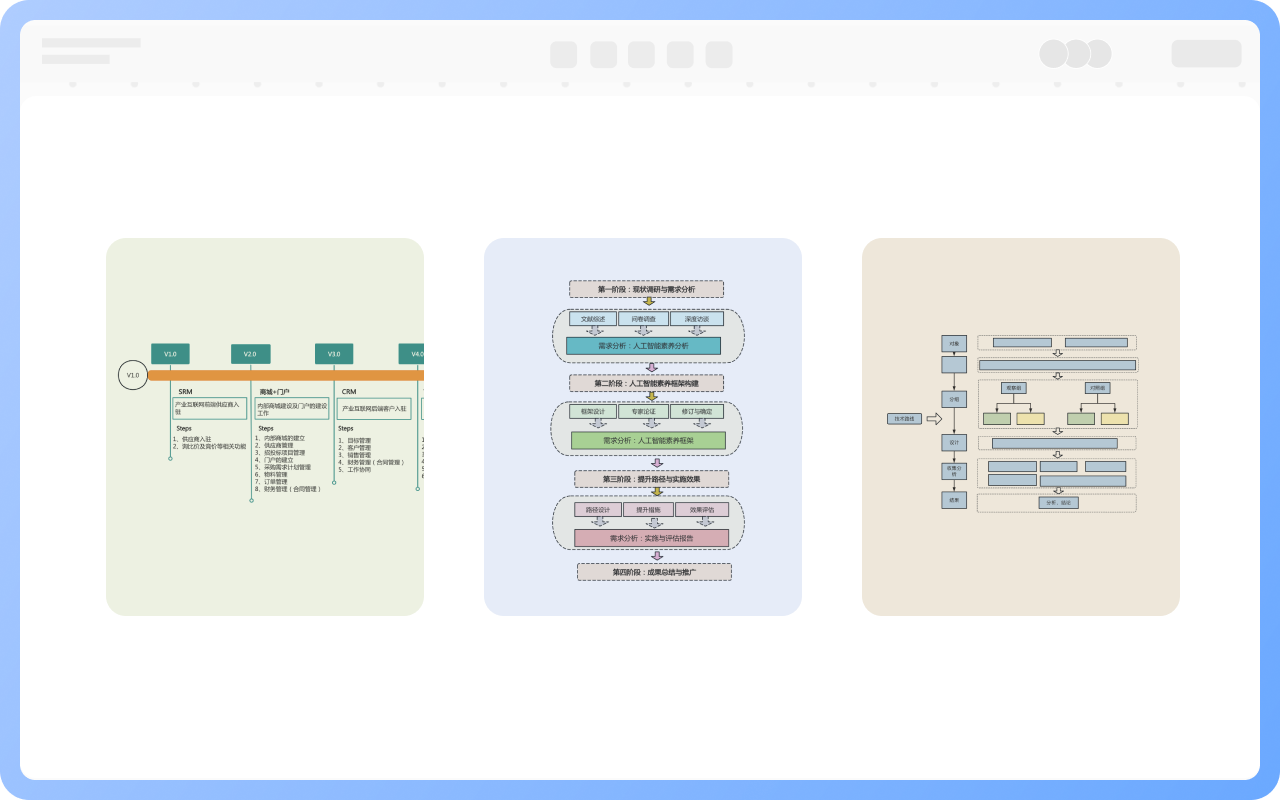Click the circular V1.0 start node
The image size is (1280, 800).
click(x=132, y=375)
